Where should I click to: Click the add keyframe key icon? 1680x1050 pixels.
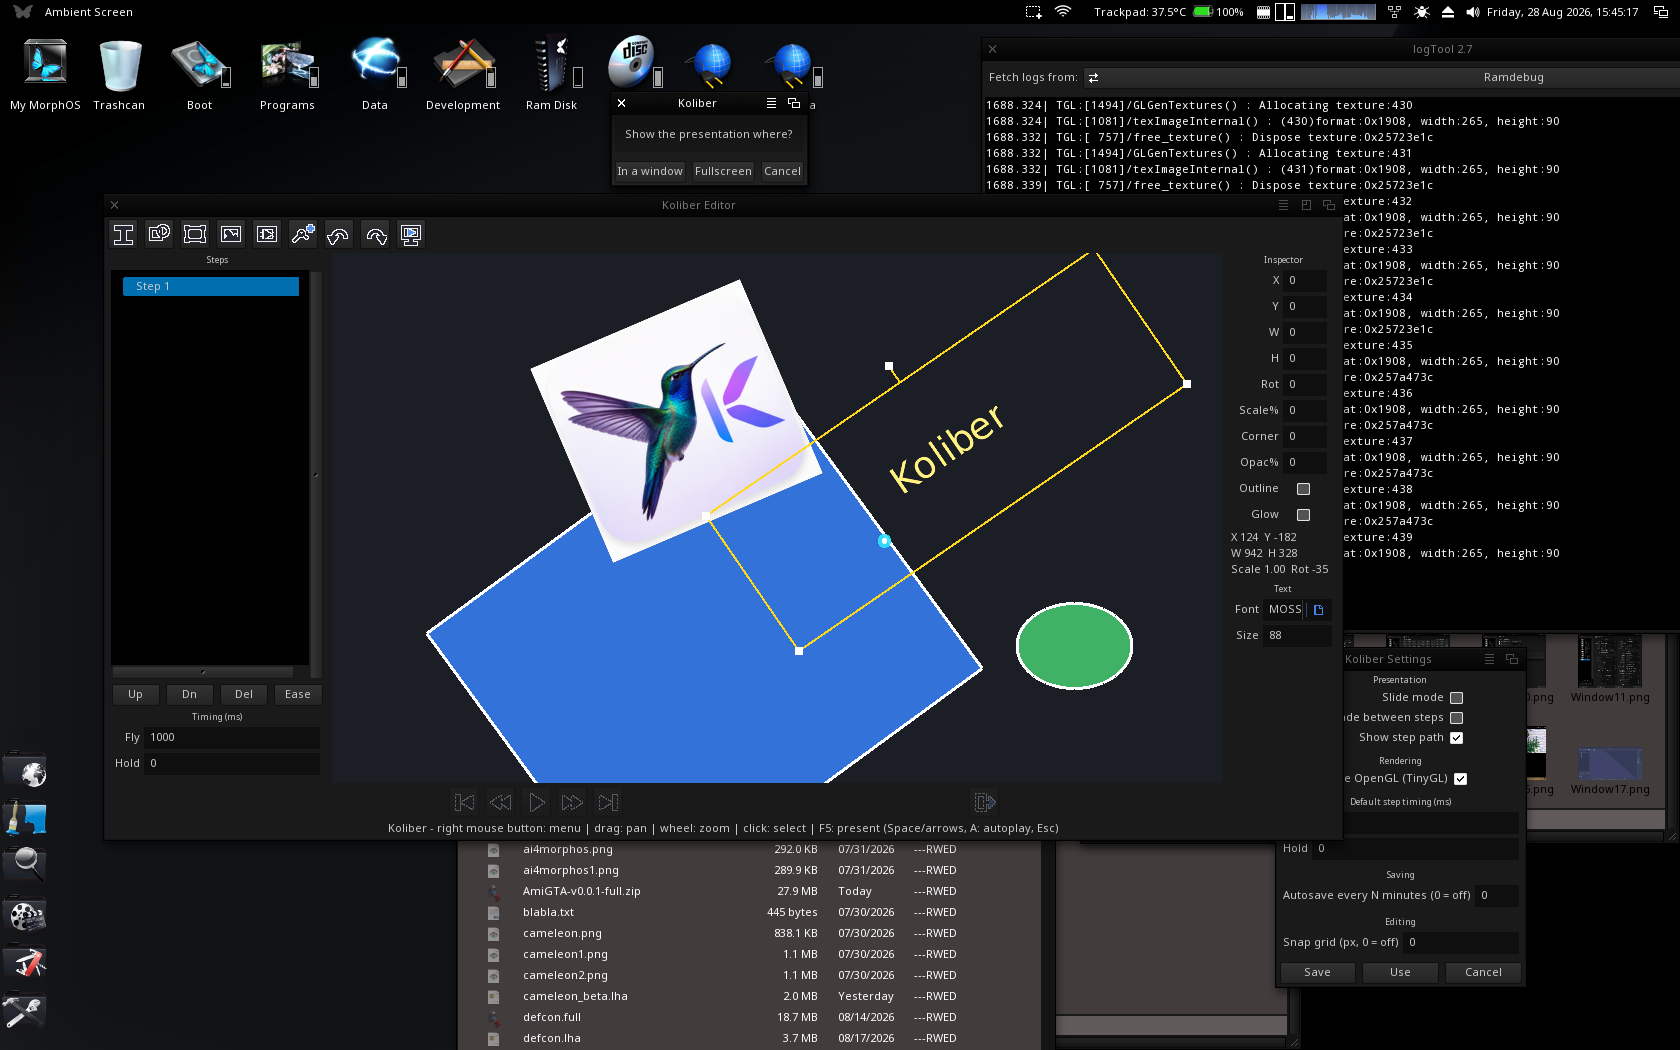pos(303,234)
